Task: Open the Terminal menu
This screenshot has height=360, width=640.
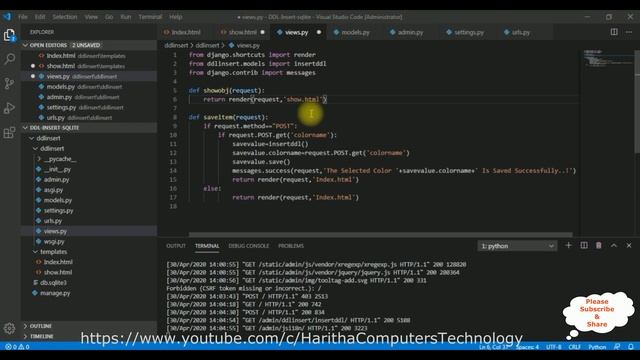Action: point(150,17)
